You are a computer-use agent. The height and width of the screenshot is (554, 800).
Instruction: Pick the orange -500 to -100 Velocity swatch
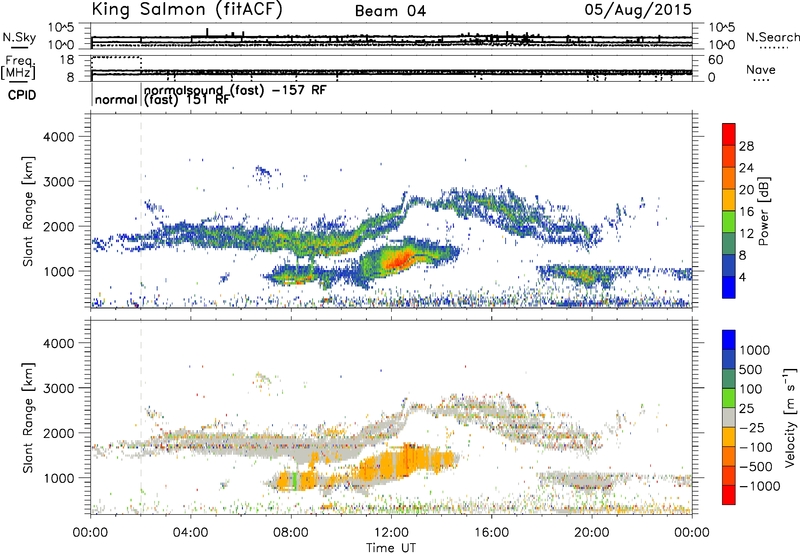(x=729, y=456)
